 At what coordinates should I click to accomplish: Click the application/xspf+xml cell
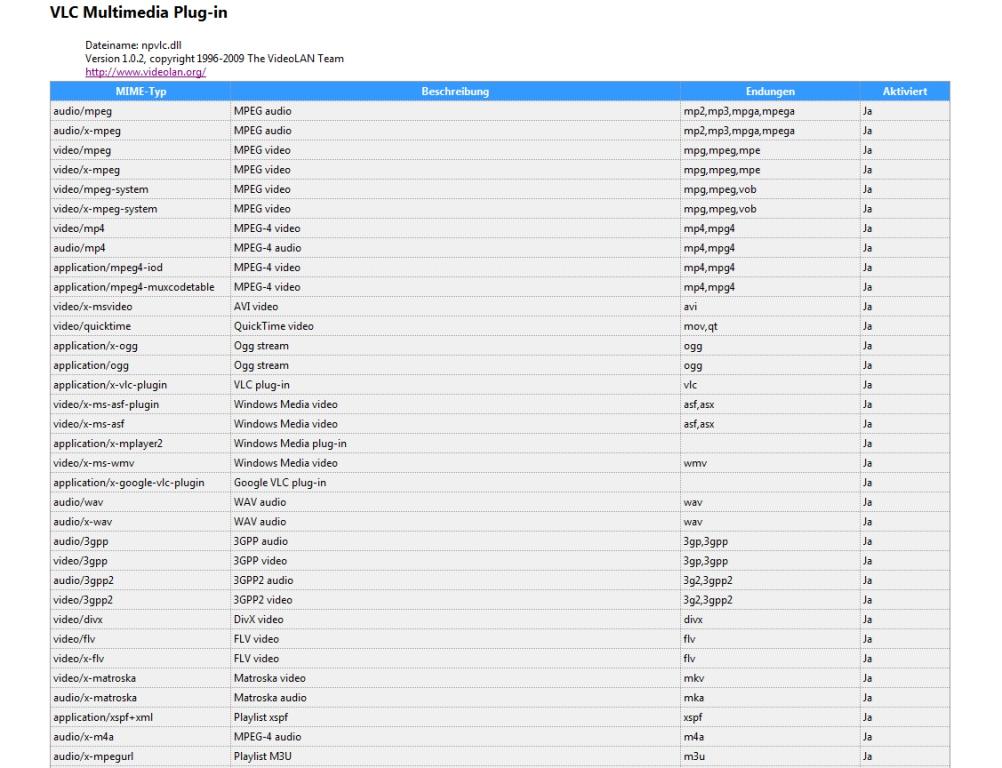coord(141,718)
